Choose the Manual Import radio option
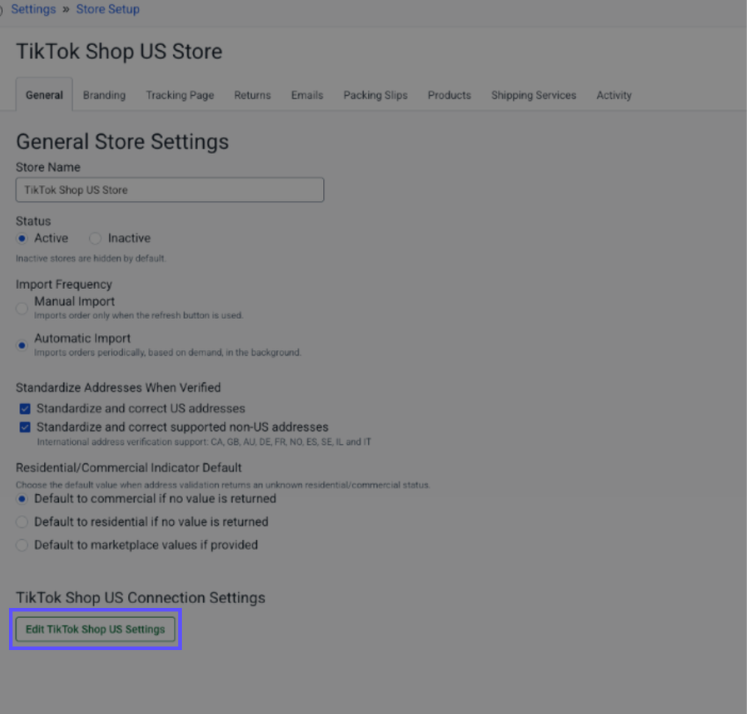Screen dimensions: 747x714 point(22,308)
